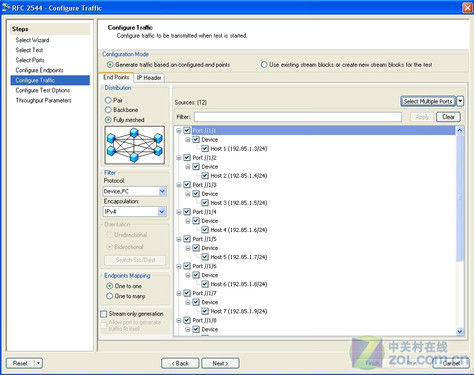Go to Select Wizard step
474x375 pixels.
[x=32, y=40]
